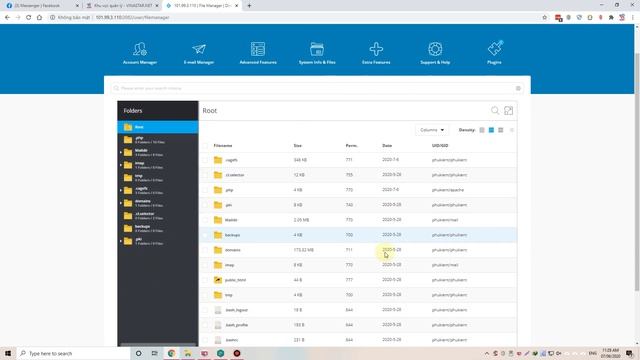This screenshot has width=640, height=360.
Task: Select Root in the Folders sidebar
Action: click(158, 127)
